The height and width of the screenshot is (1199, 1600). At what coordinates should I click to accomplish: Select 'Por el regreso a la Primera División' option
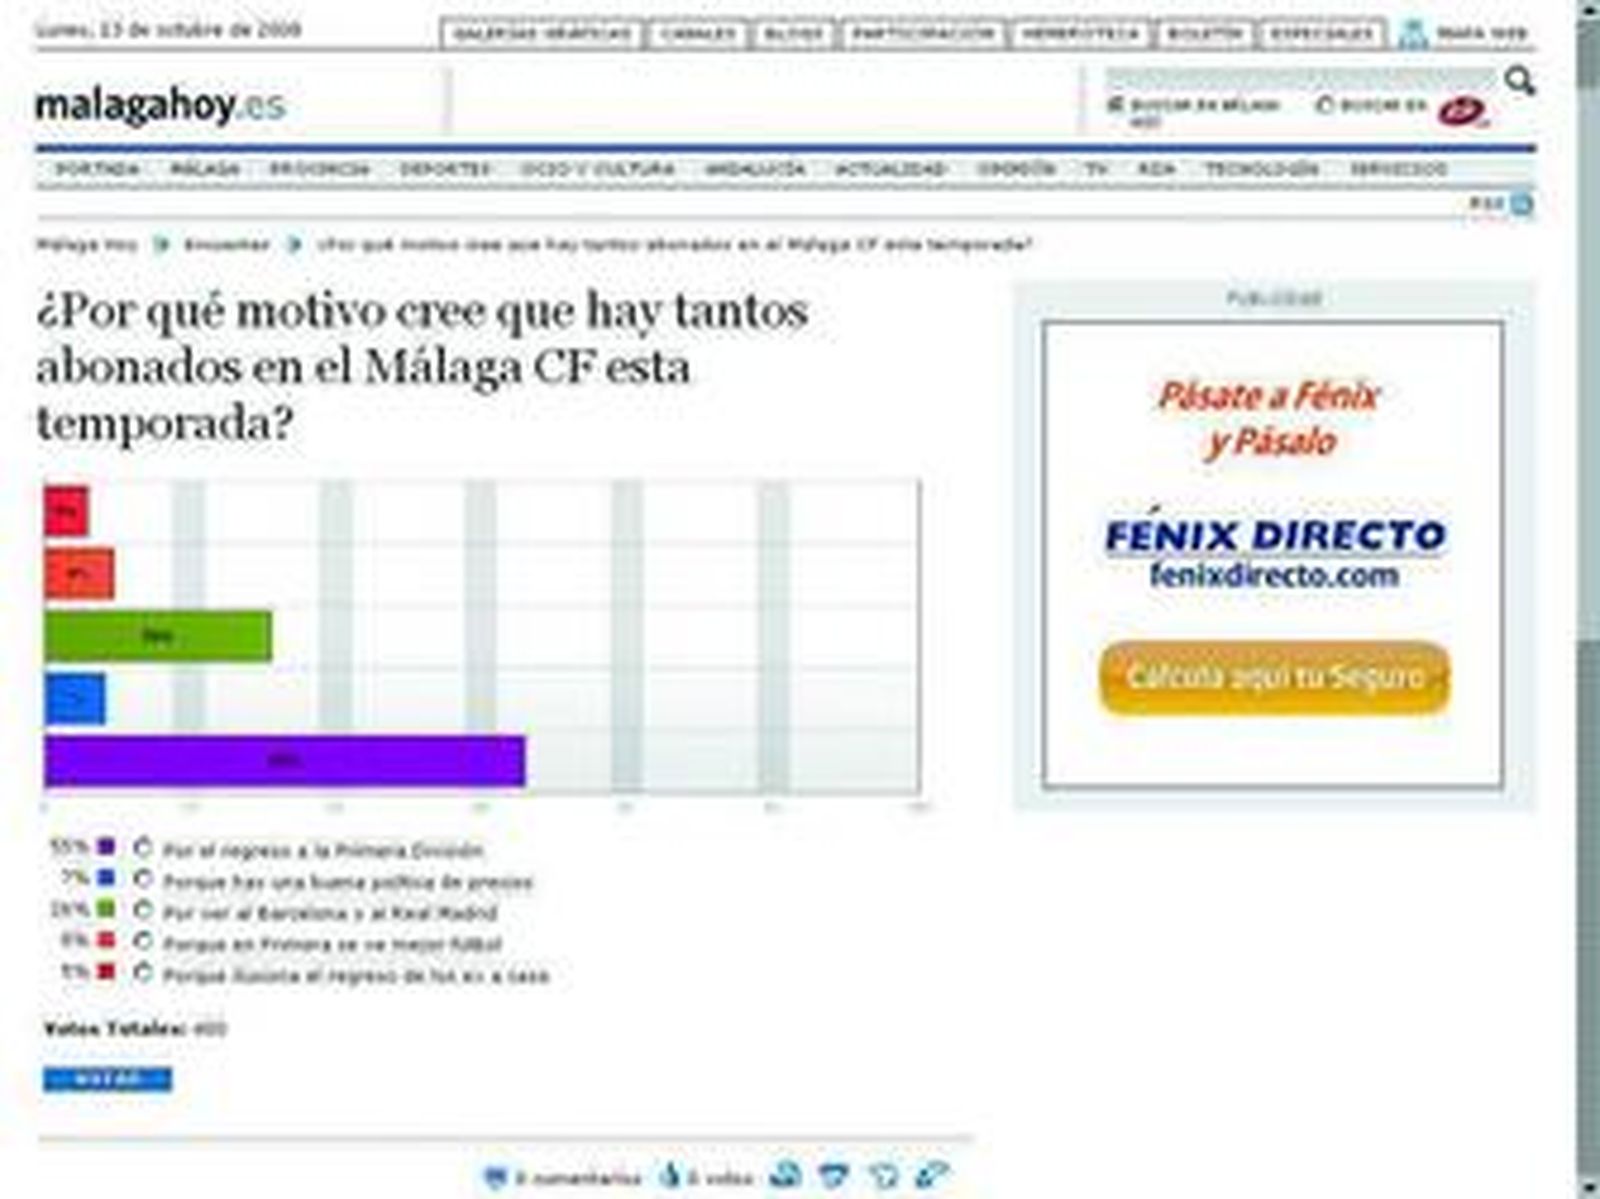coord(143,849)
